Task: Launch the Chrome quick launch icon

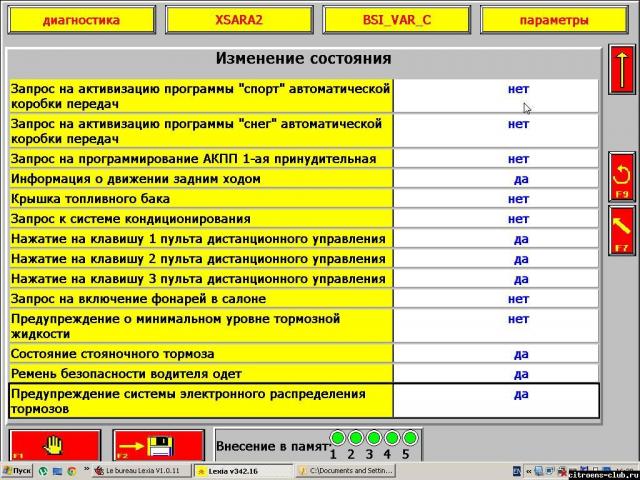Action: [x=72, y=471]
